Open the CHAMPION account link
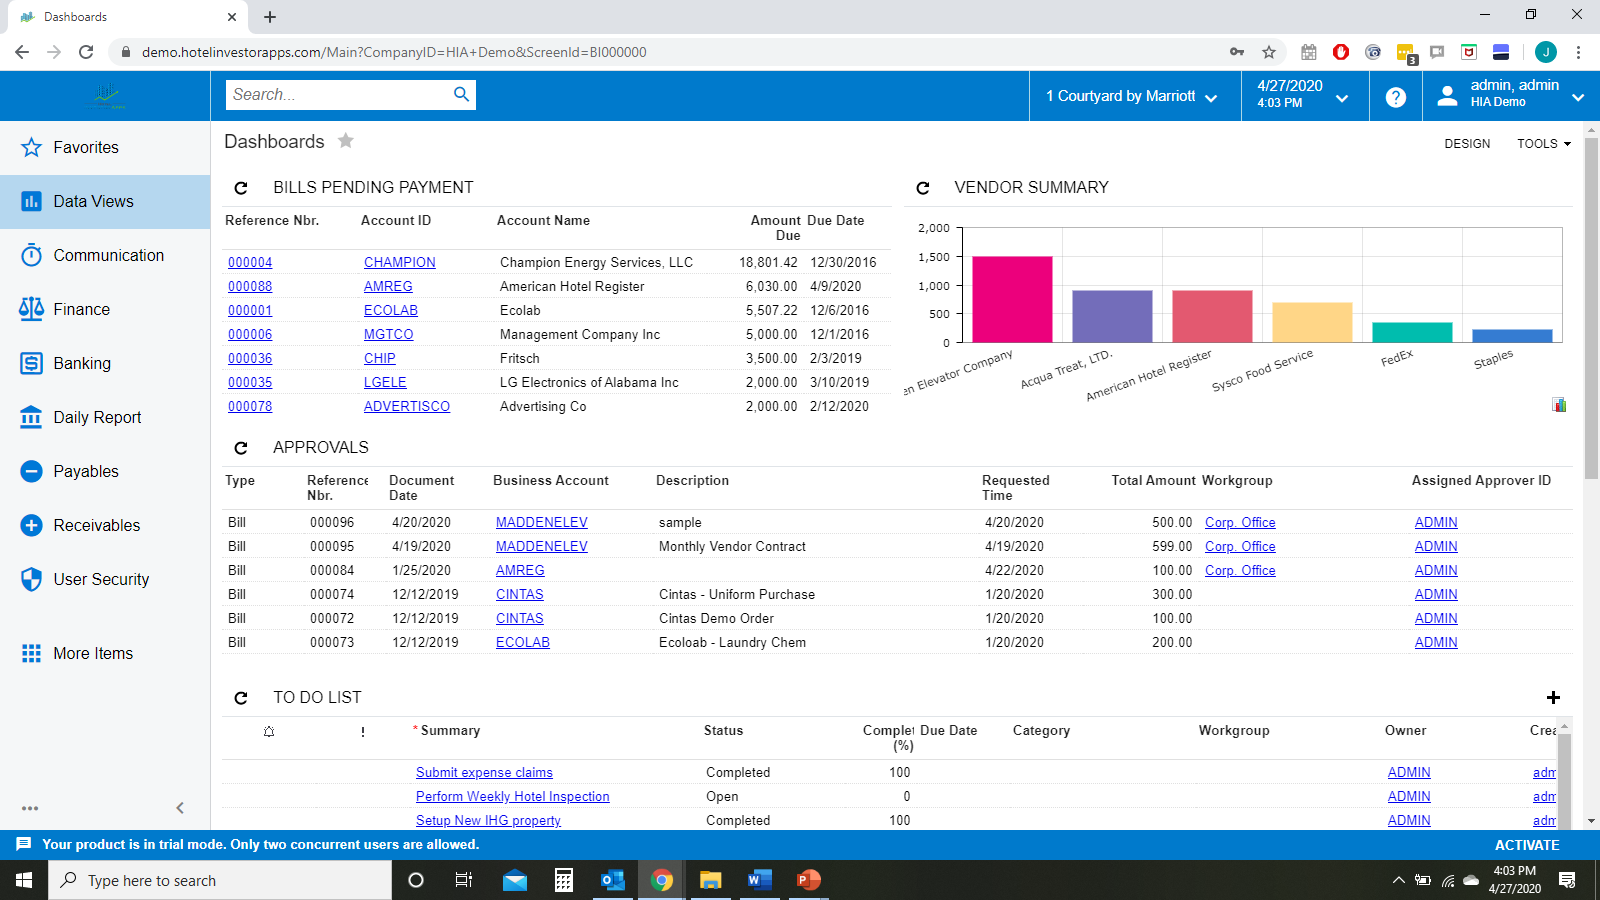Image resolution: width=1600 pixels, height=900 pixels. coord(399,263)
